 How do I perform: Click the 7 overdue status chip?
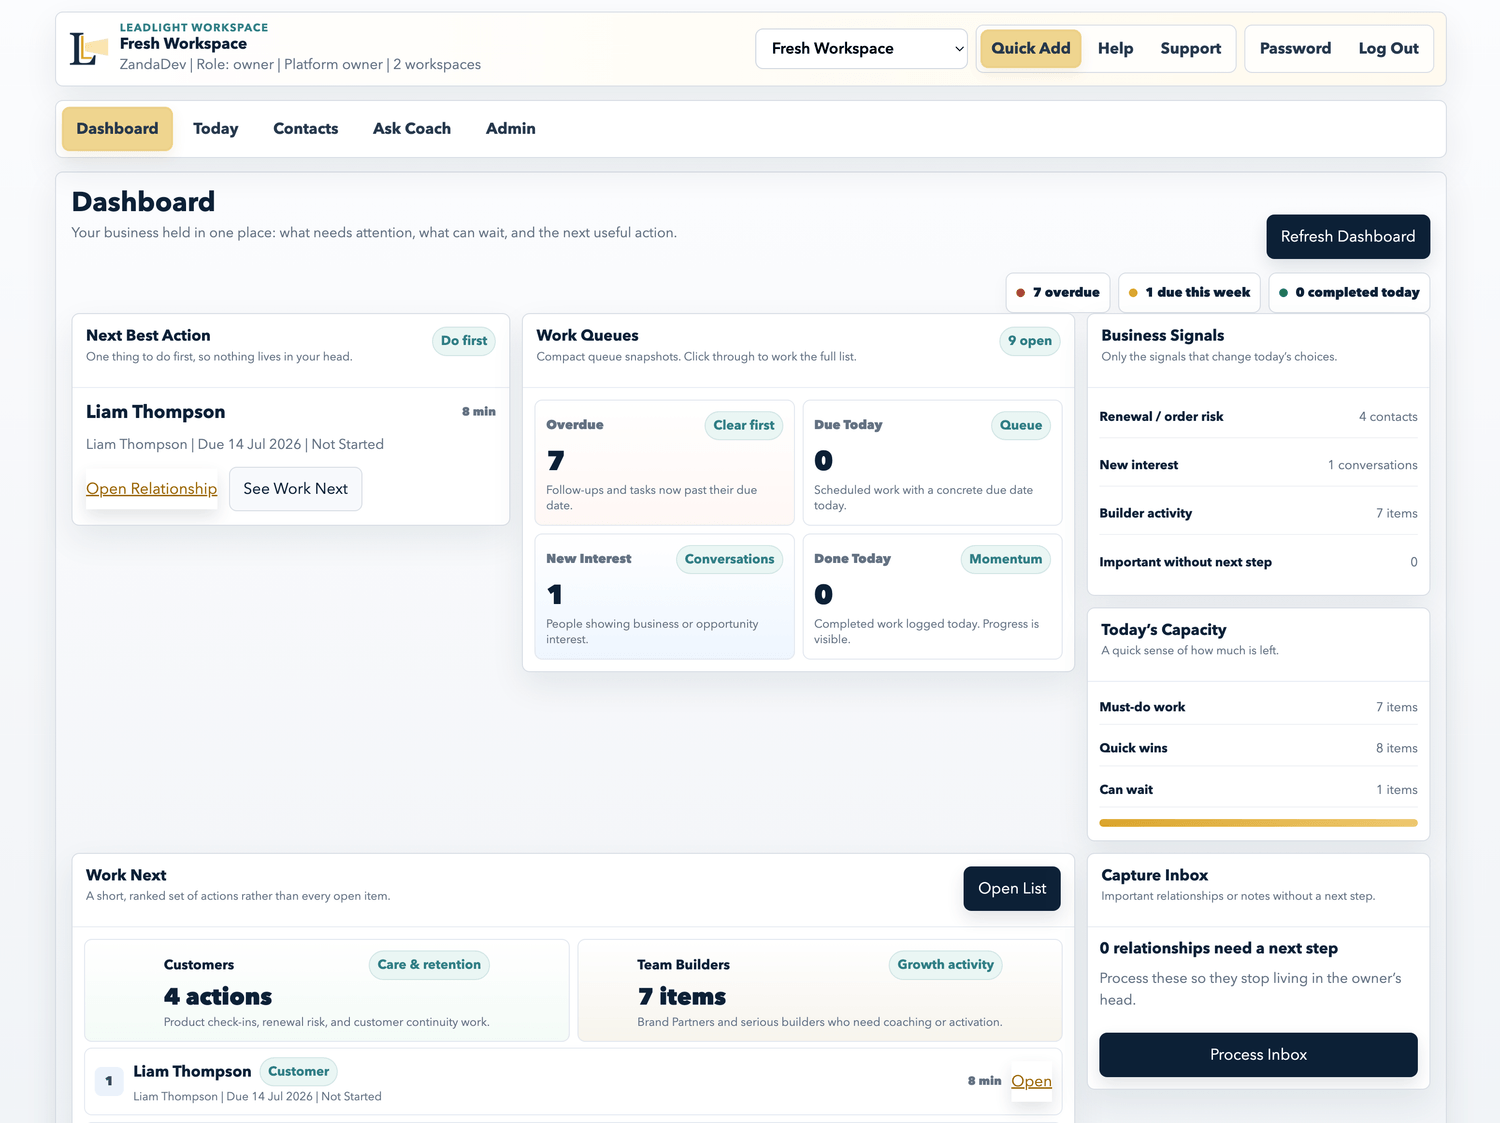(x=1058, y=292)
